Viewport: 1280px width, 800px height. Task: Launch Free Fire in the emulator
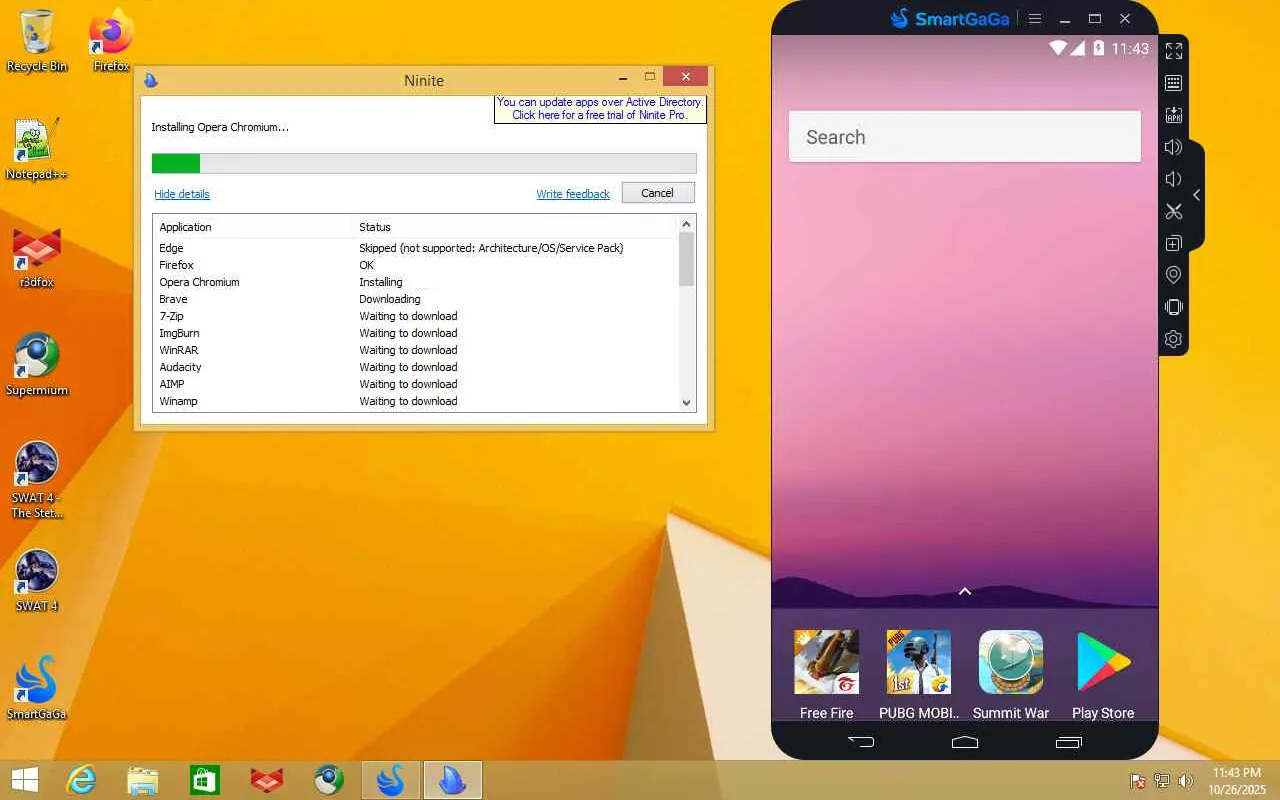pyautogui.click(x=827, y=674)
